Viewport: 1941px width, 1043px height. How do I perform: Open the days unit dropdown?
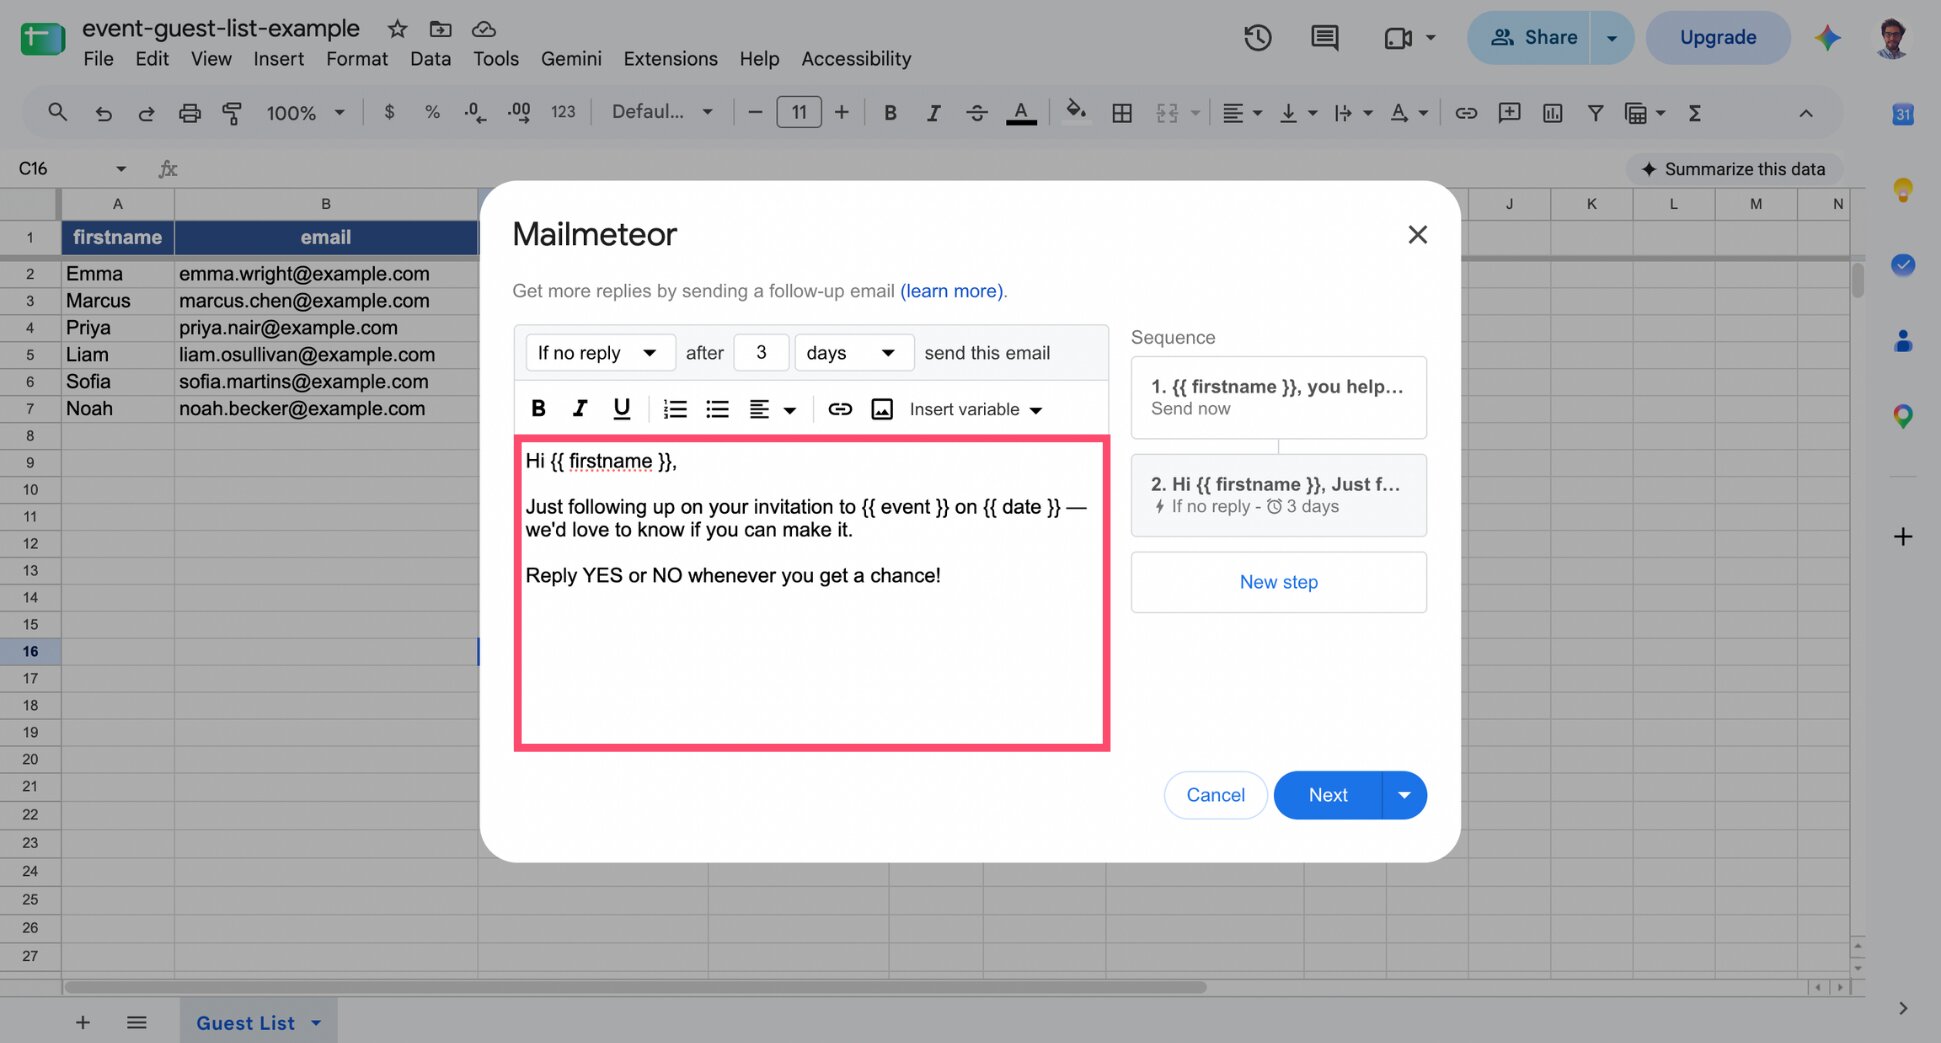pos(853,352)
